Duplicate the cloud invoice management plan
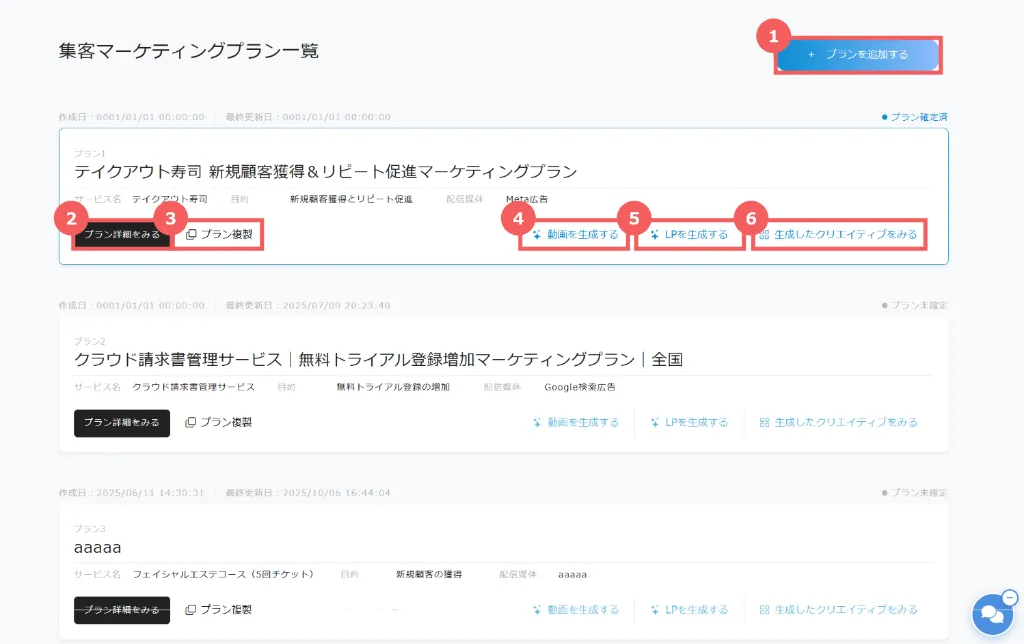 (219, 422)
